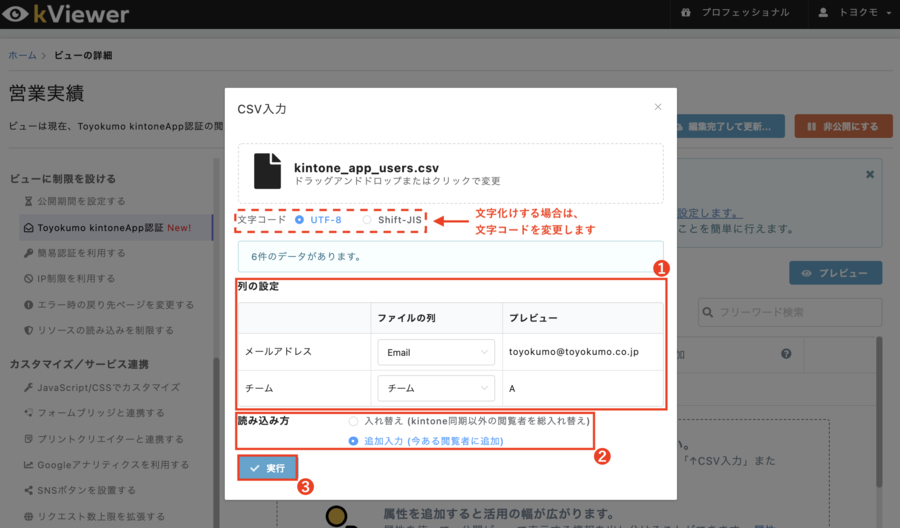Viewport: 900px width, 528px height.
Task: Click the kViewer eye logo
Action: tap(14, 14)
